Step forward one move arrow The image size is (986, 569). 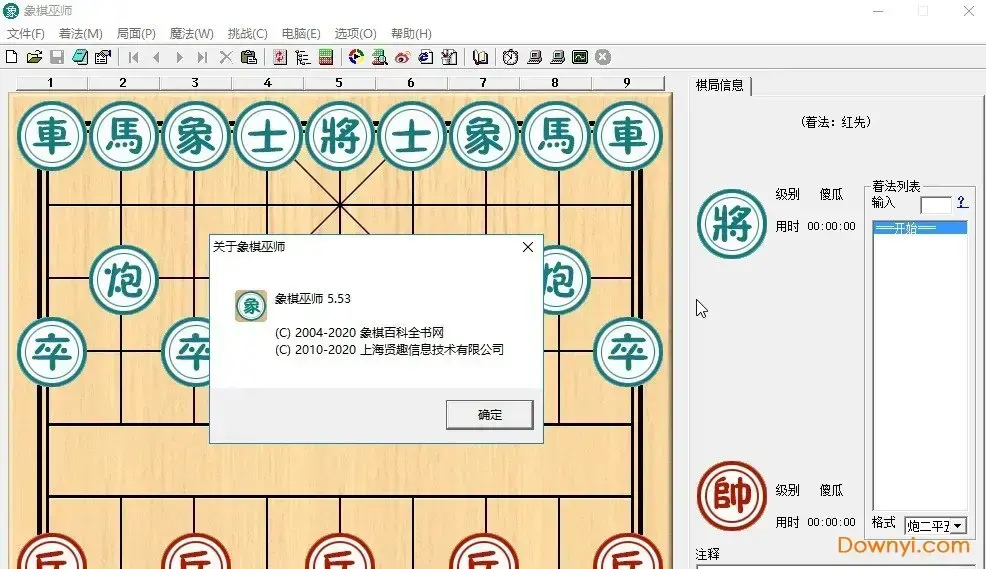point(179,57)
